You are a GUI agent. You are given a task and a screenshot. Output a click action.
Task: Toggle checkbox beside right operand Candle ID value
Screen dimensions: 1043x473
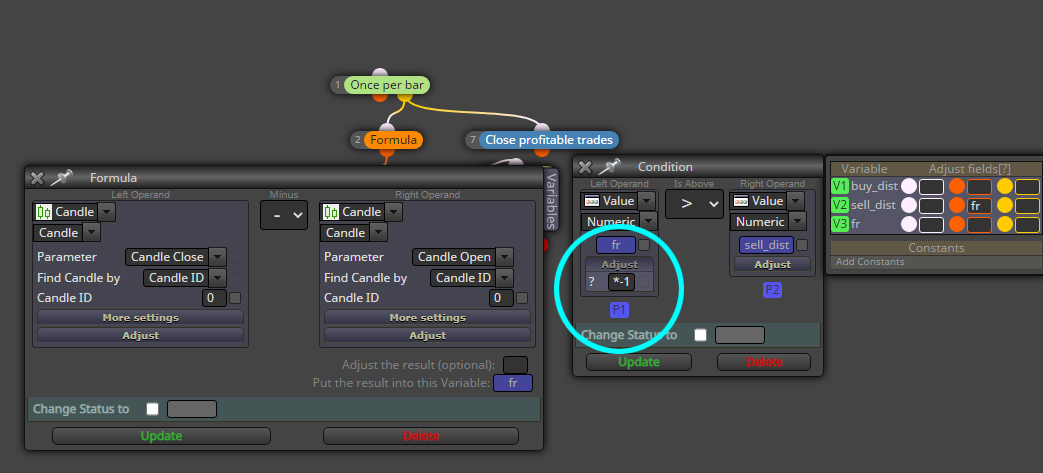(522, 298)
